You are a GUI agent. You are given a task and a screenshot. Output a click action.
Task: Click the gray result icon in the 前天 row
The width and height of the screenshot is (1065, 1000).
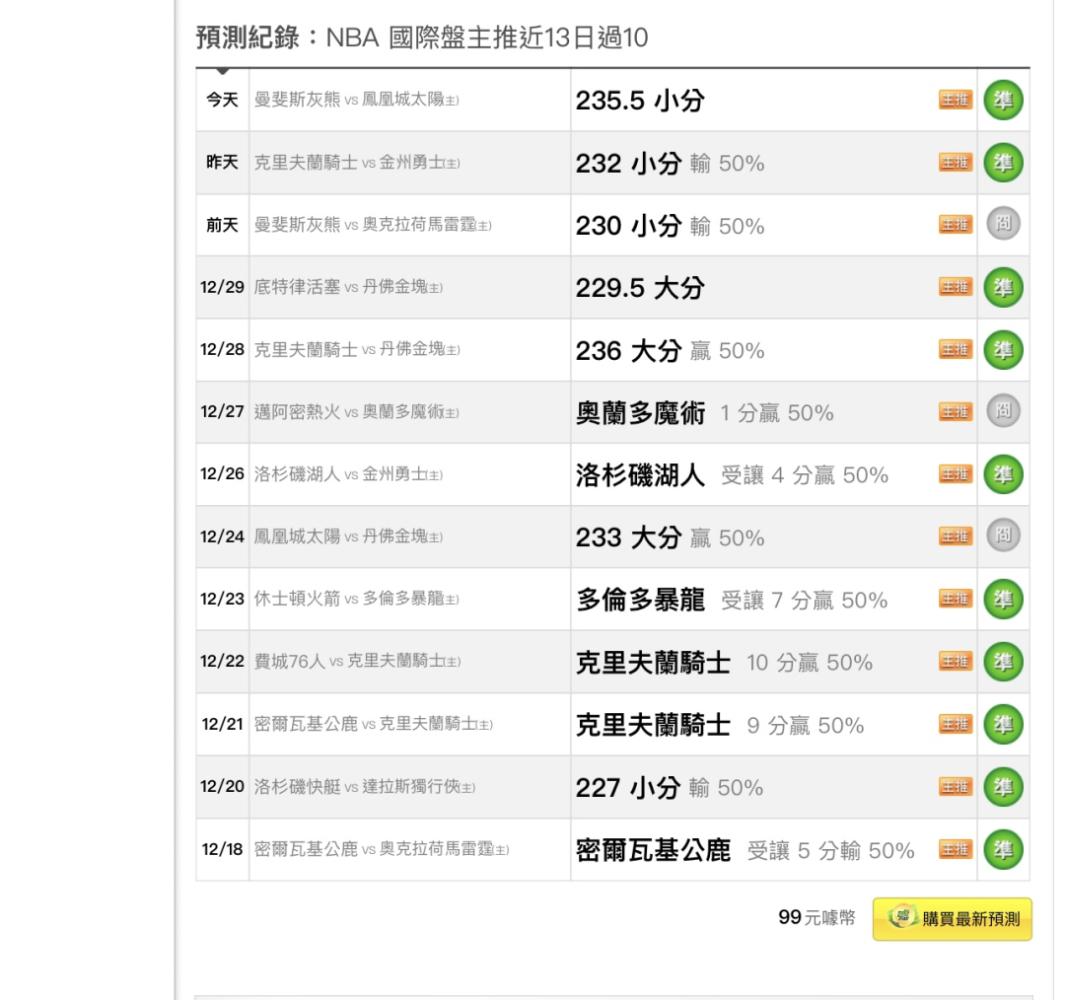tap(1003, 224)
